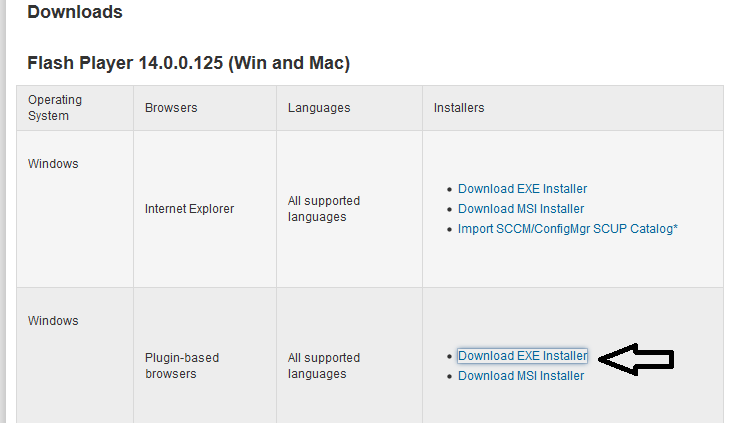Download EXE Installer for plugin-based browsers
Screen dimensions: 729x423
(522, 356)
